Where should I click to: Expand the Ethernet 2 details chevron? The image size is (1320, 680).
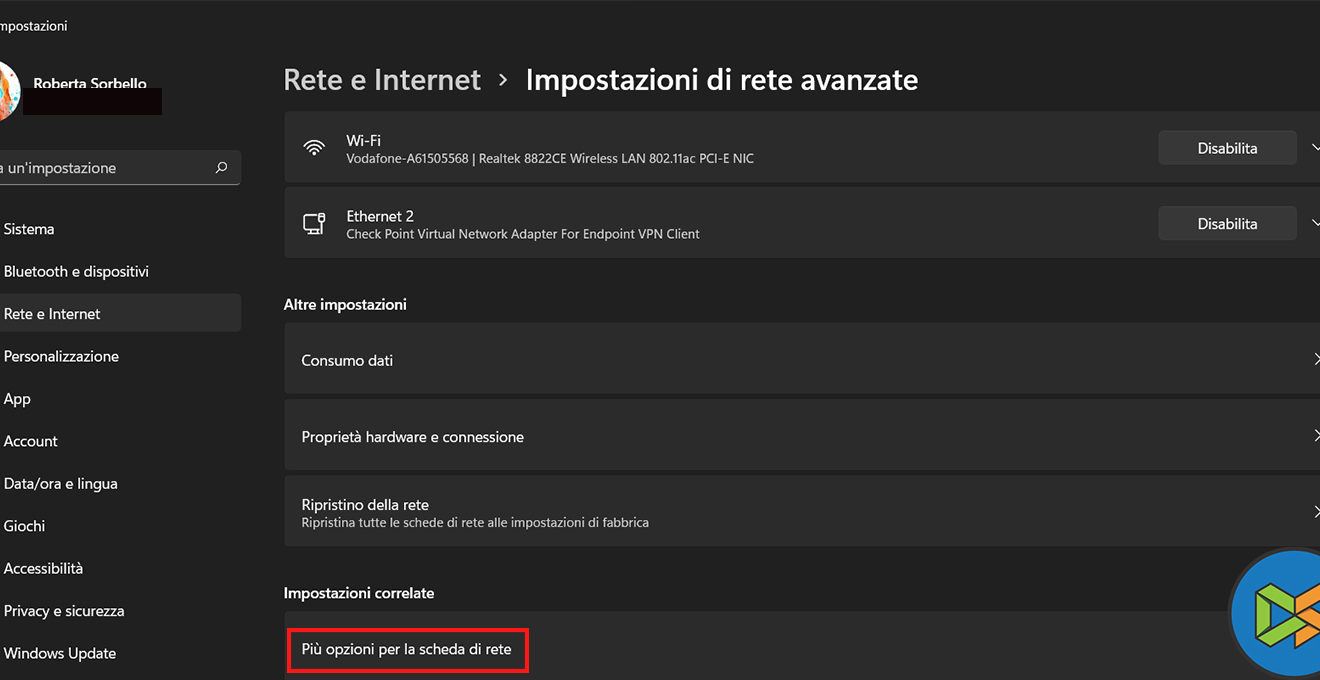click(x=1313, y=224)
